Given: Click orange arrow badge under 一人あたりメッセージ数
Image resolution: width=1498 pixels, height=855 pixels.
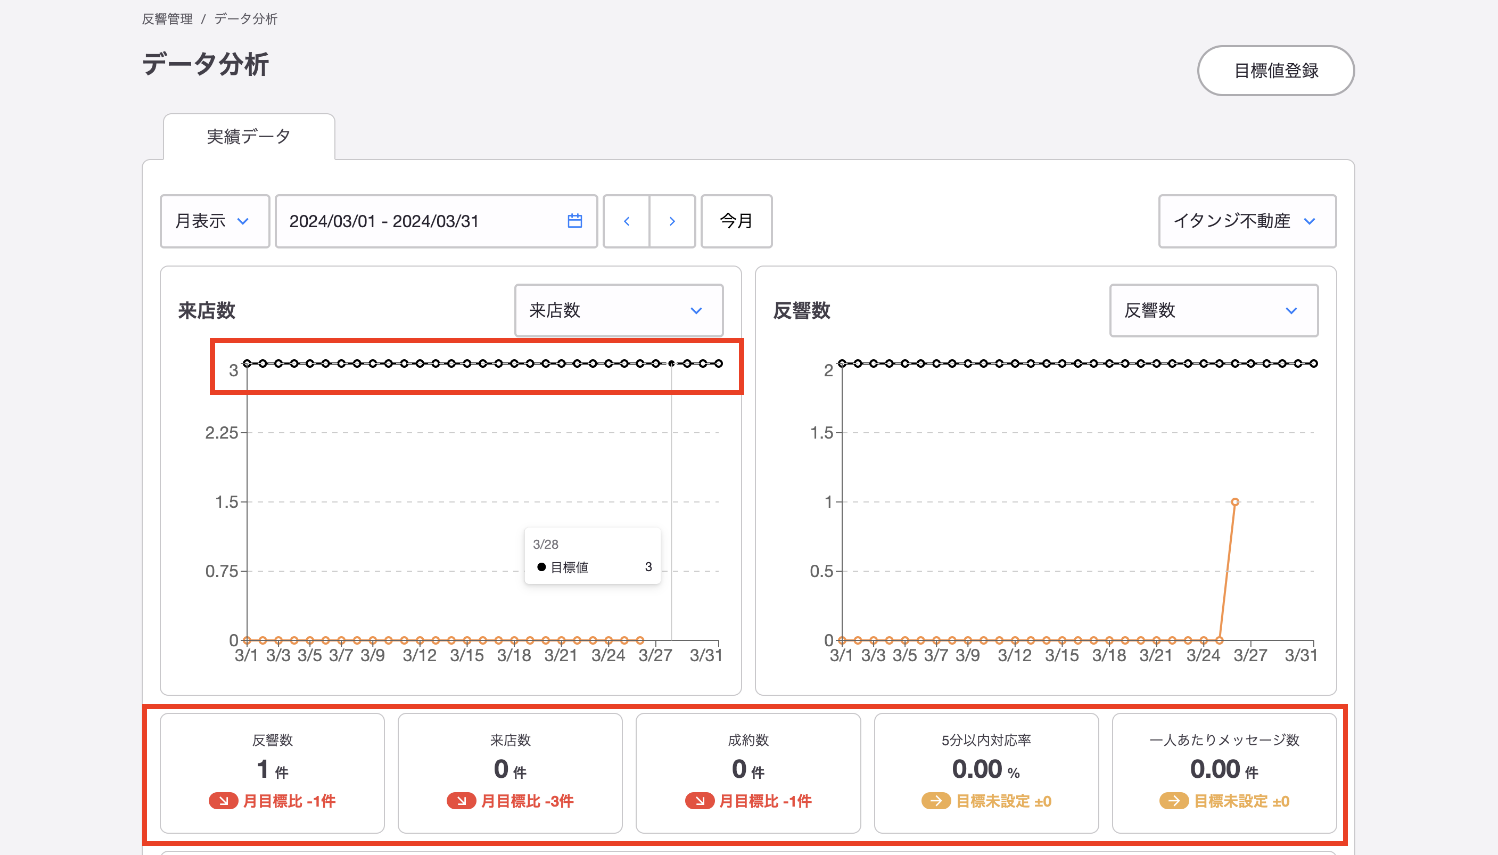Looking at the screenshot, I should click(1174, 801).
